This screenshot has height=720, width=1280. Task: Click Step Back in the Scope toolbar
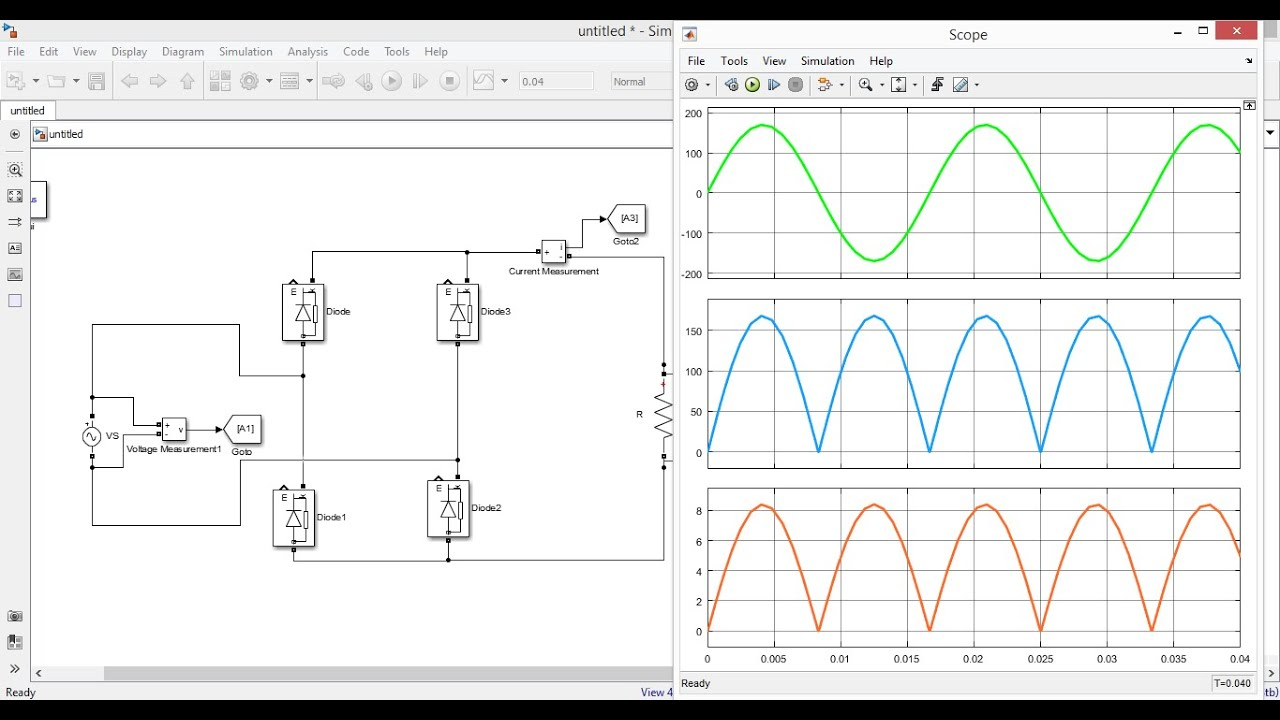[731, 85]
